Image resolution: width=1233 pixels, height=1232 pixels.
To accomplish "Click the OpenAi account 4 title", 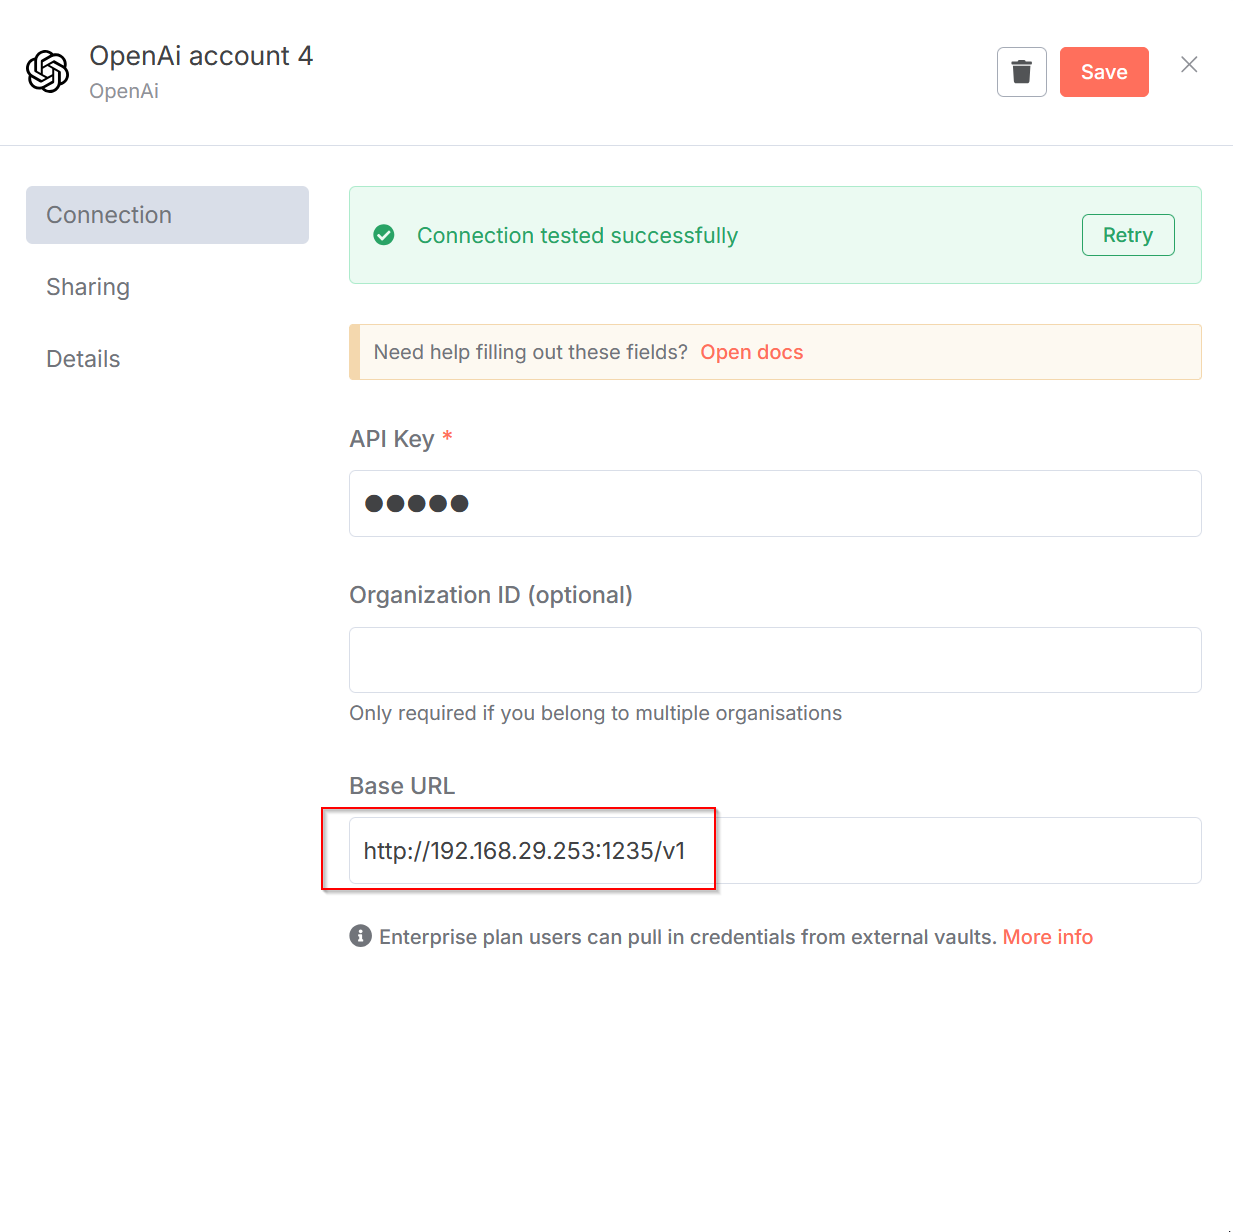I will coord(201,55).
